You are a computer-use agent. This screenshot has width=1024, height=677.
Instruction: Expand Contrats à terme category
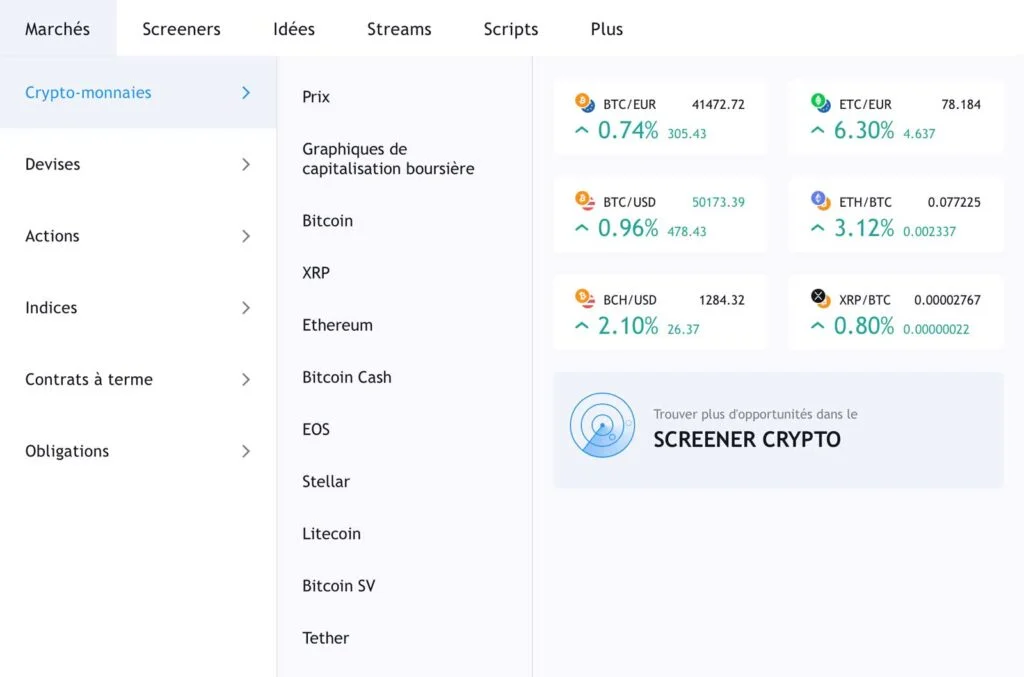click(x=246, y=380)
